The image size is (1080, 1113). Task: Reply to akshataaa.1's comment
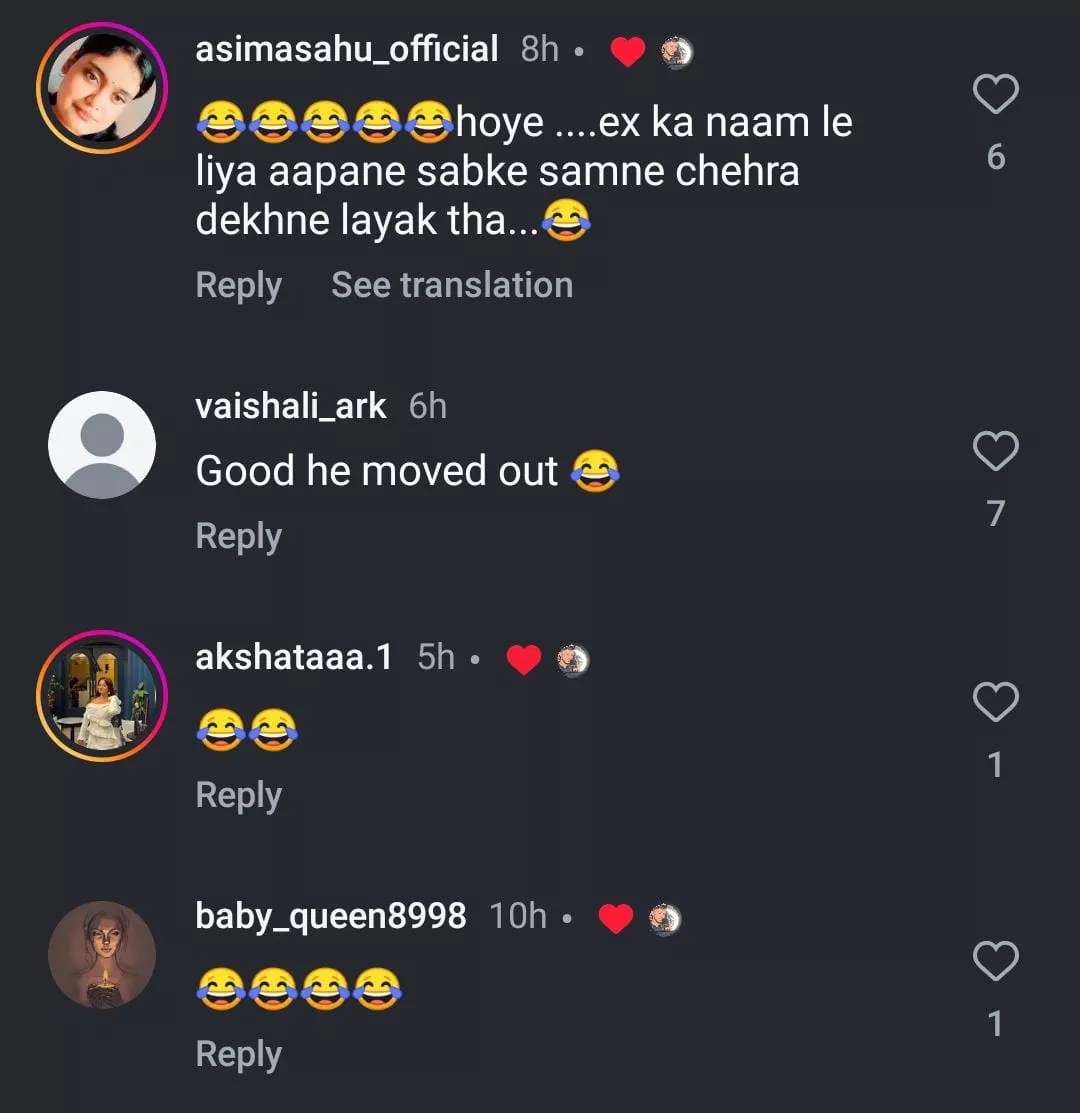(238, 795)
